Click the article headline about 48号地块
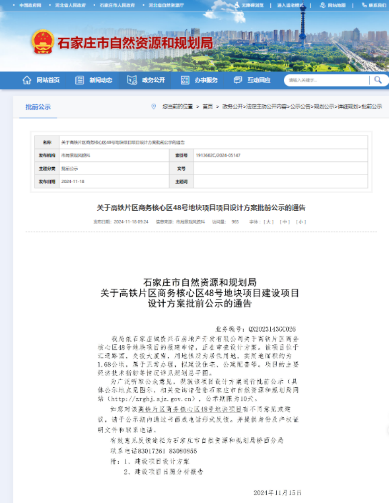This screenshot has height=503, width=389. point(201,208)
